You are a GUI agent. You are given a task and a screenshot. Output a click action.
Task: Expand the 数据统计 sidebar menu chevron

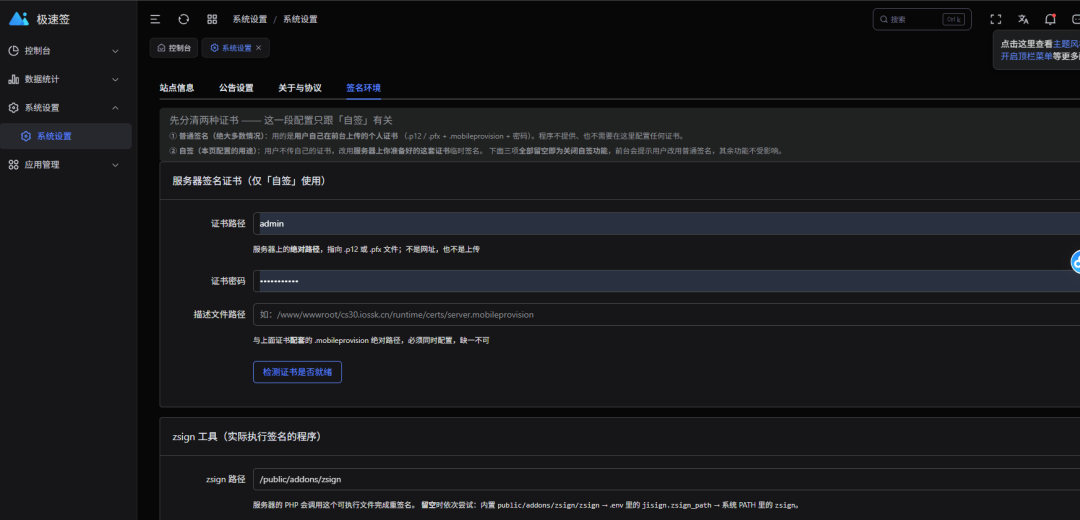point(115,79)
